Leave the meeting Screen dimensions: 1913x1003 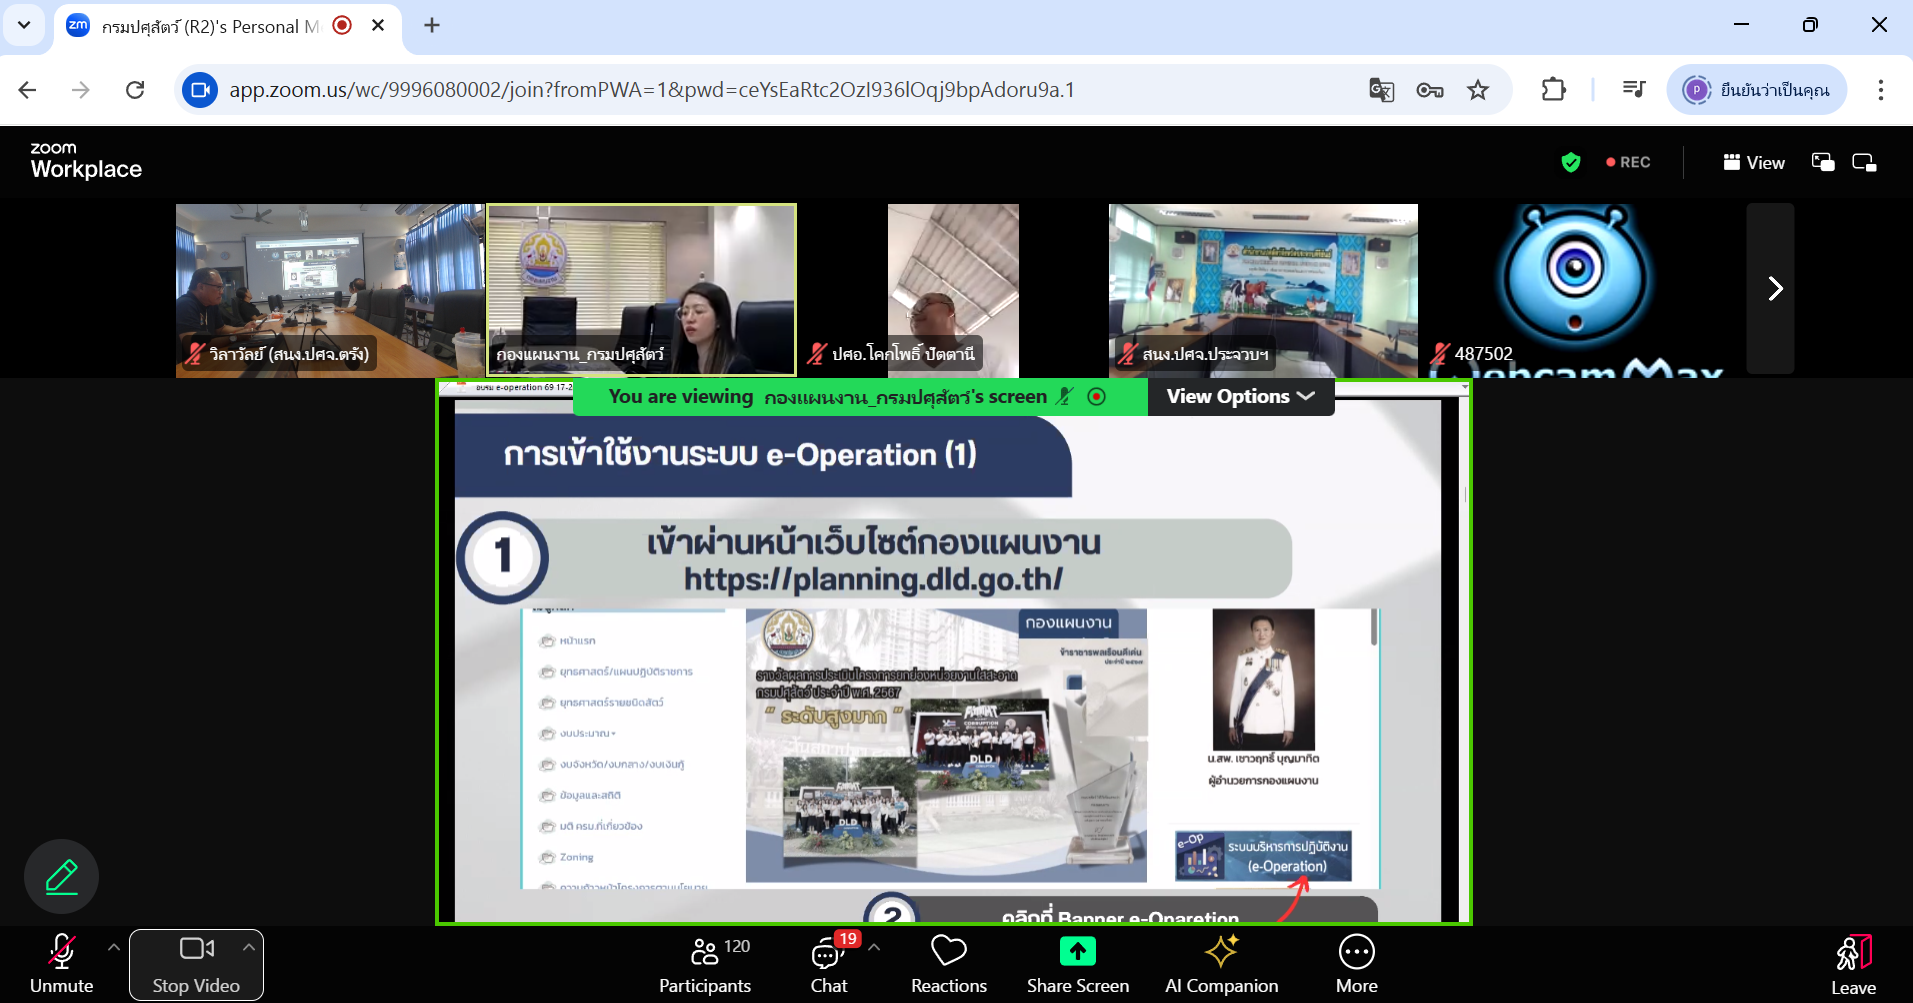click(1852, 964)
